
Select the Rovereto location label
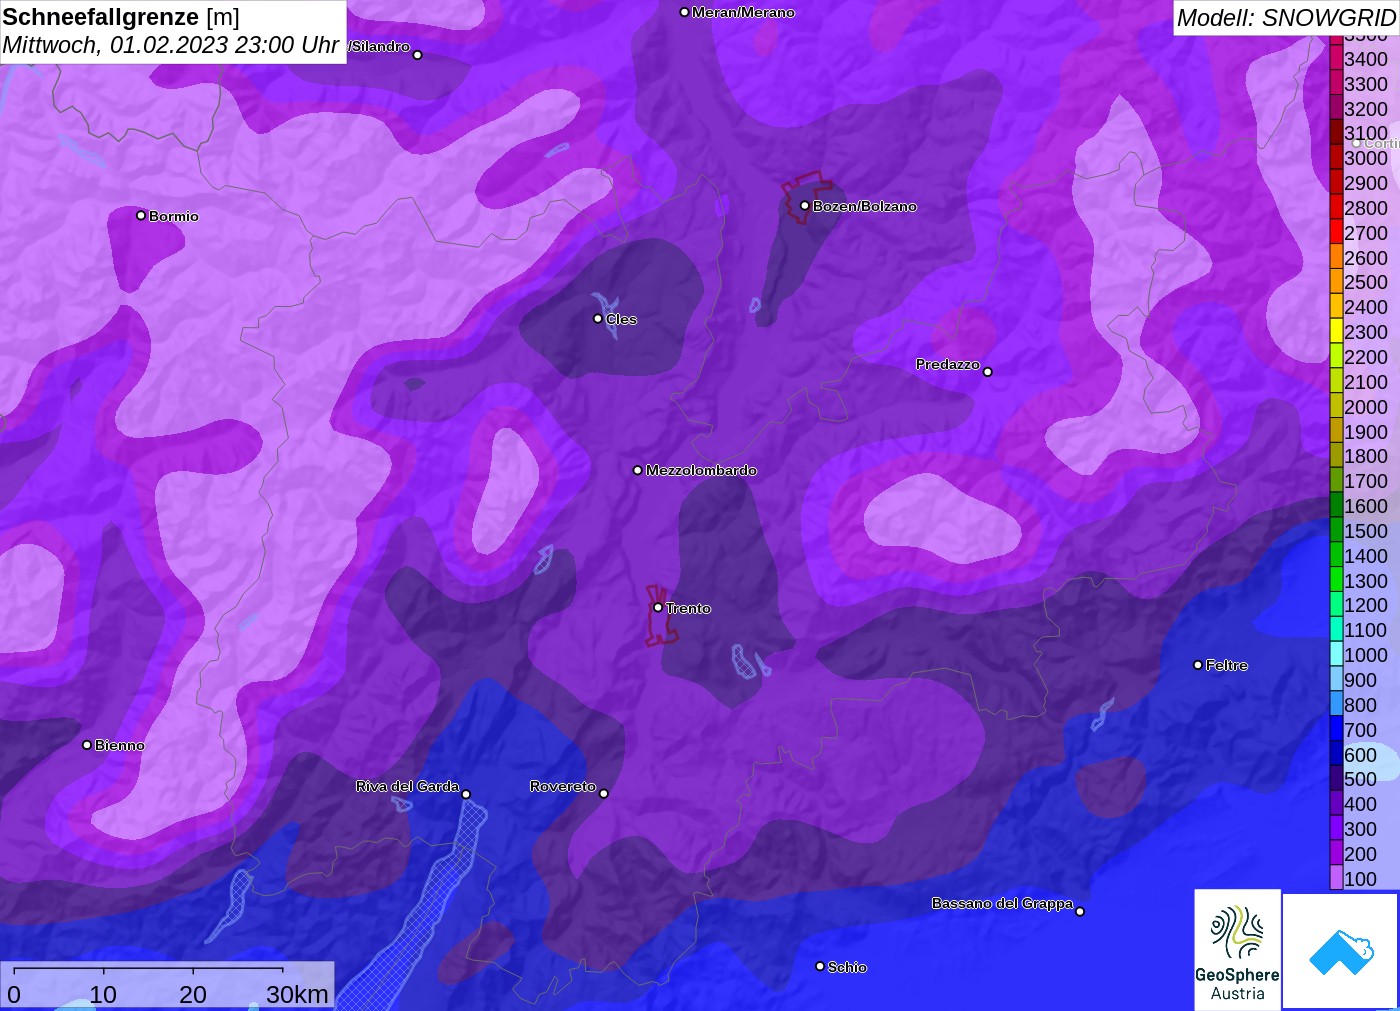point(562,786)
